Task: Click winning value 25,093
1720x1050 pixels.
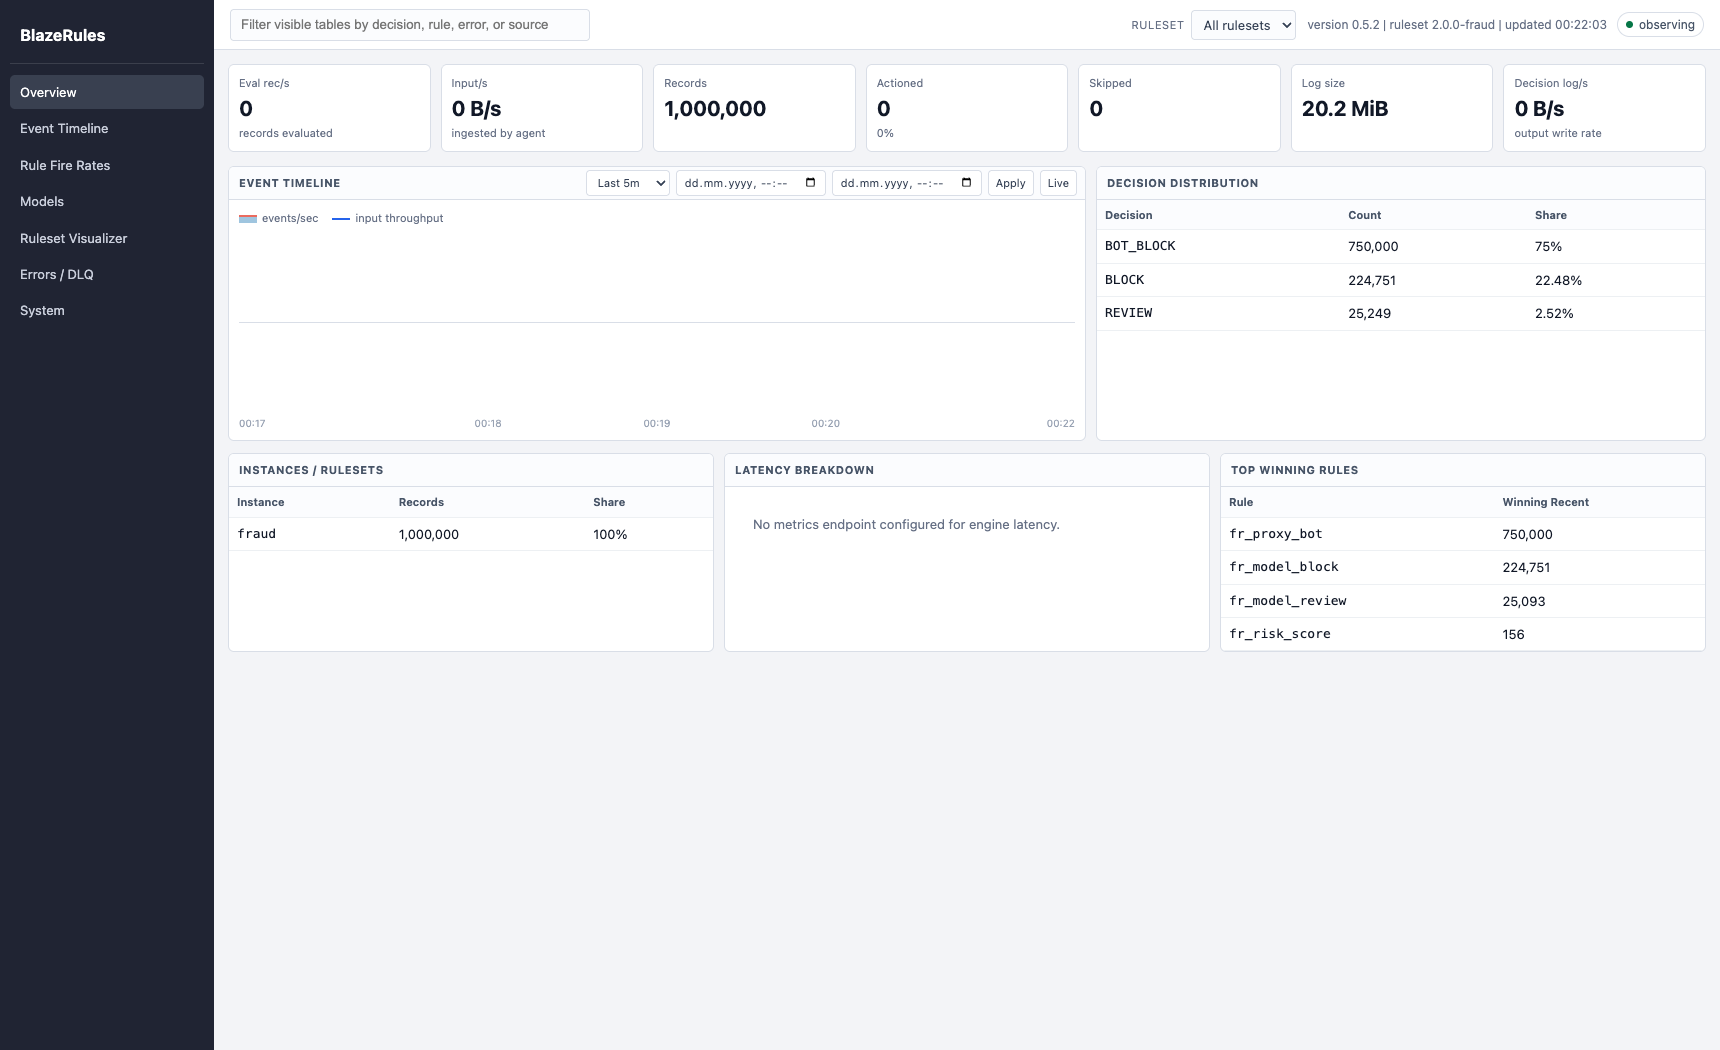Action: [x=1523, y=601]
